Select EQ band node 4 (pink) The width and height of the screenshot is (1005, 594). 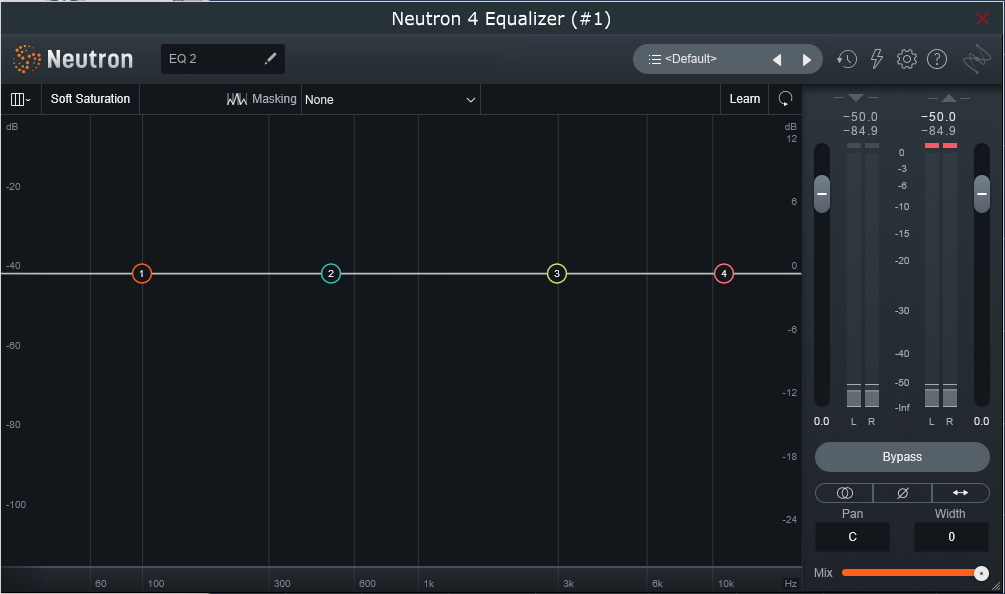(724, 274)
